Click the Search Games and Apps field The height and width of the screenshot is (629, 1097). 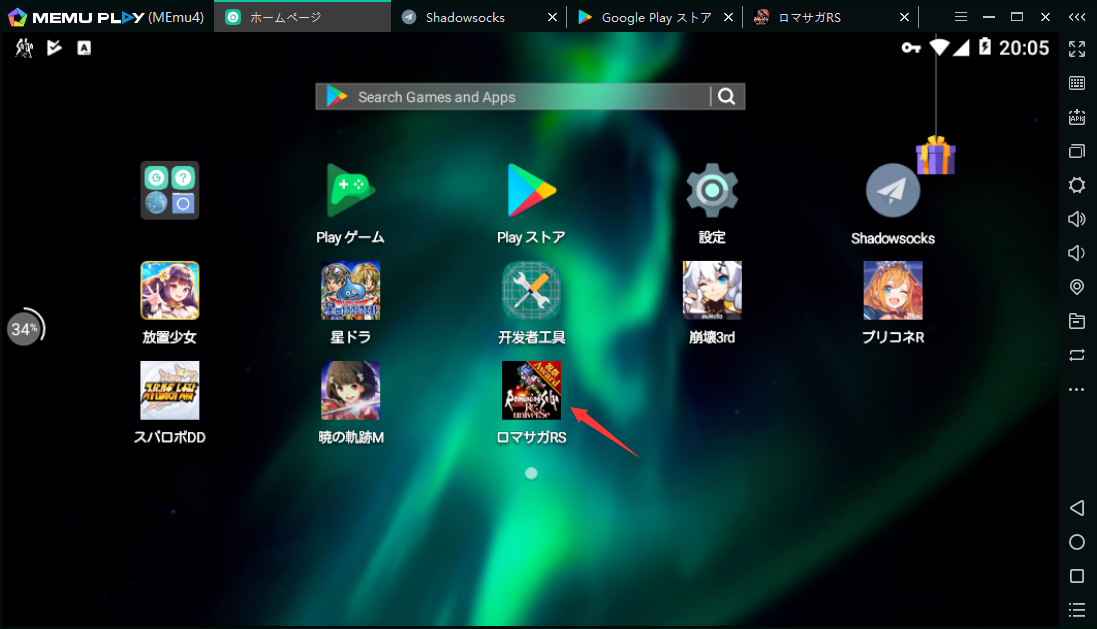[x=520, y=97]
